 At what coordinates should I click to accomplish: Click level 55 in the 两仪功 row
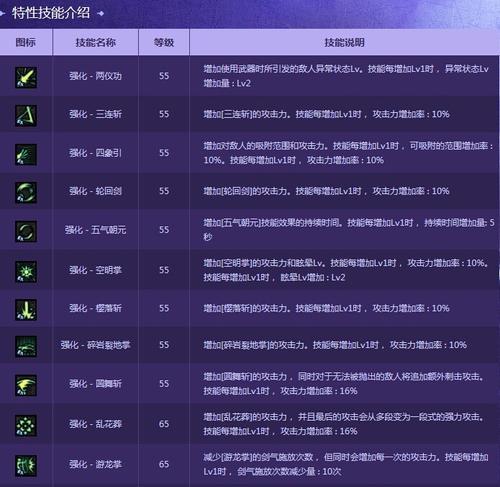click(164, 76)
